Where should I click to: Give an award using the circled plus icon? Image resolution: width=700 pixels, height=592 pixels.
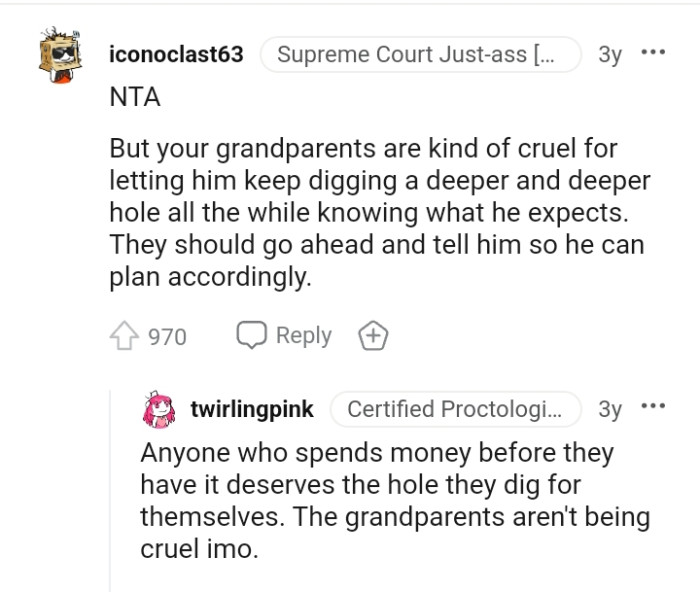tap(373, 337)
